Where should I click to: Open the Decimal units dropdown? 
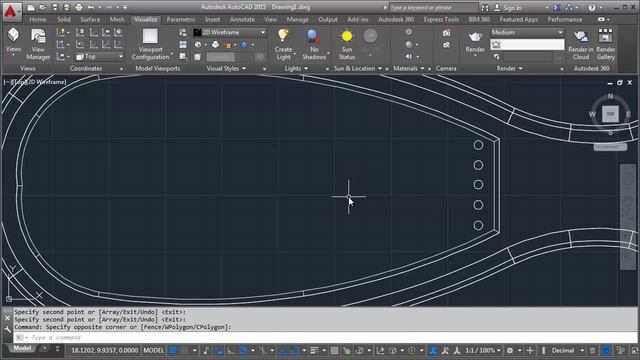click(567, 350)
